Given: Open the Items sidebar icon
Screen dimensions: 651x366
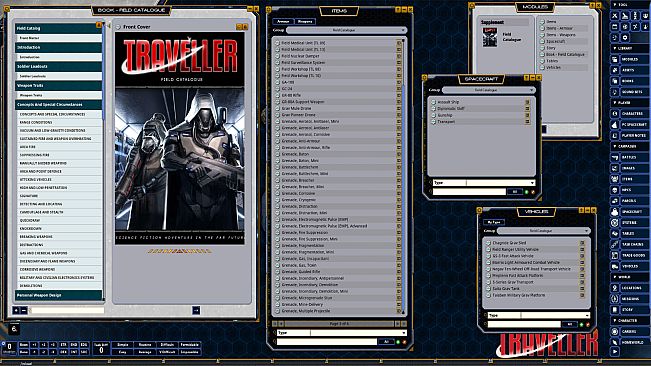Looking at the screenshot, I should [615, 179].
